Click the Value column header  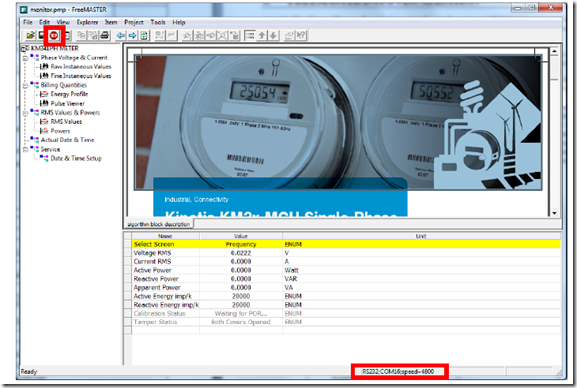241,236
